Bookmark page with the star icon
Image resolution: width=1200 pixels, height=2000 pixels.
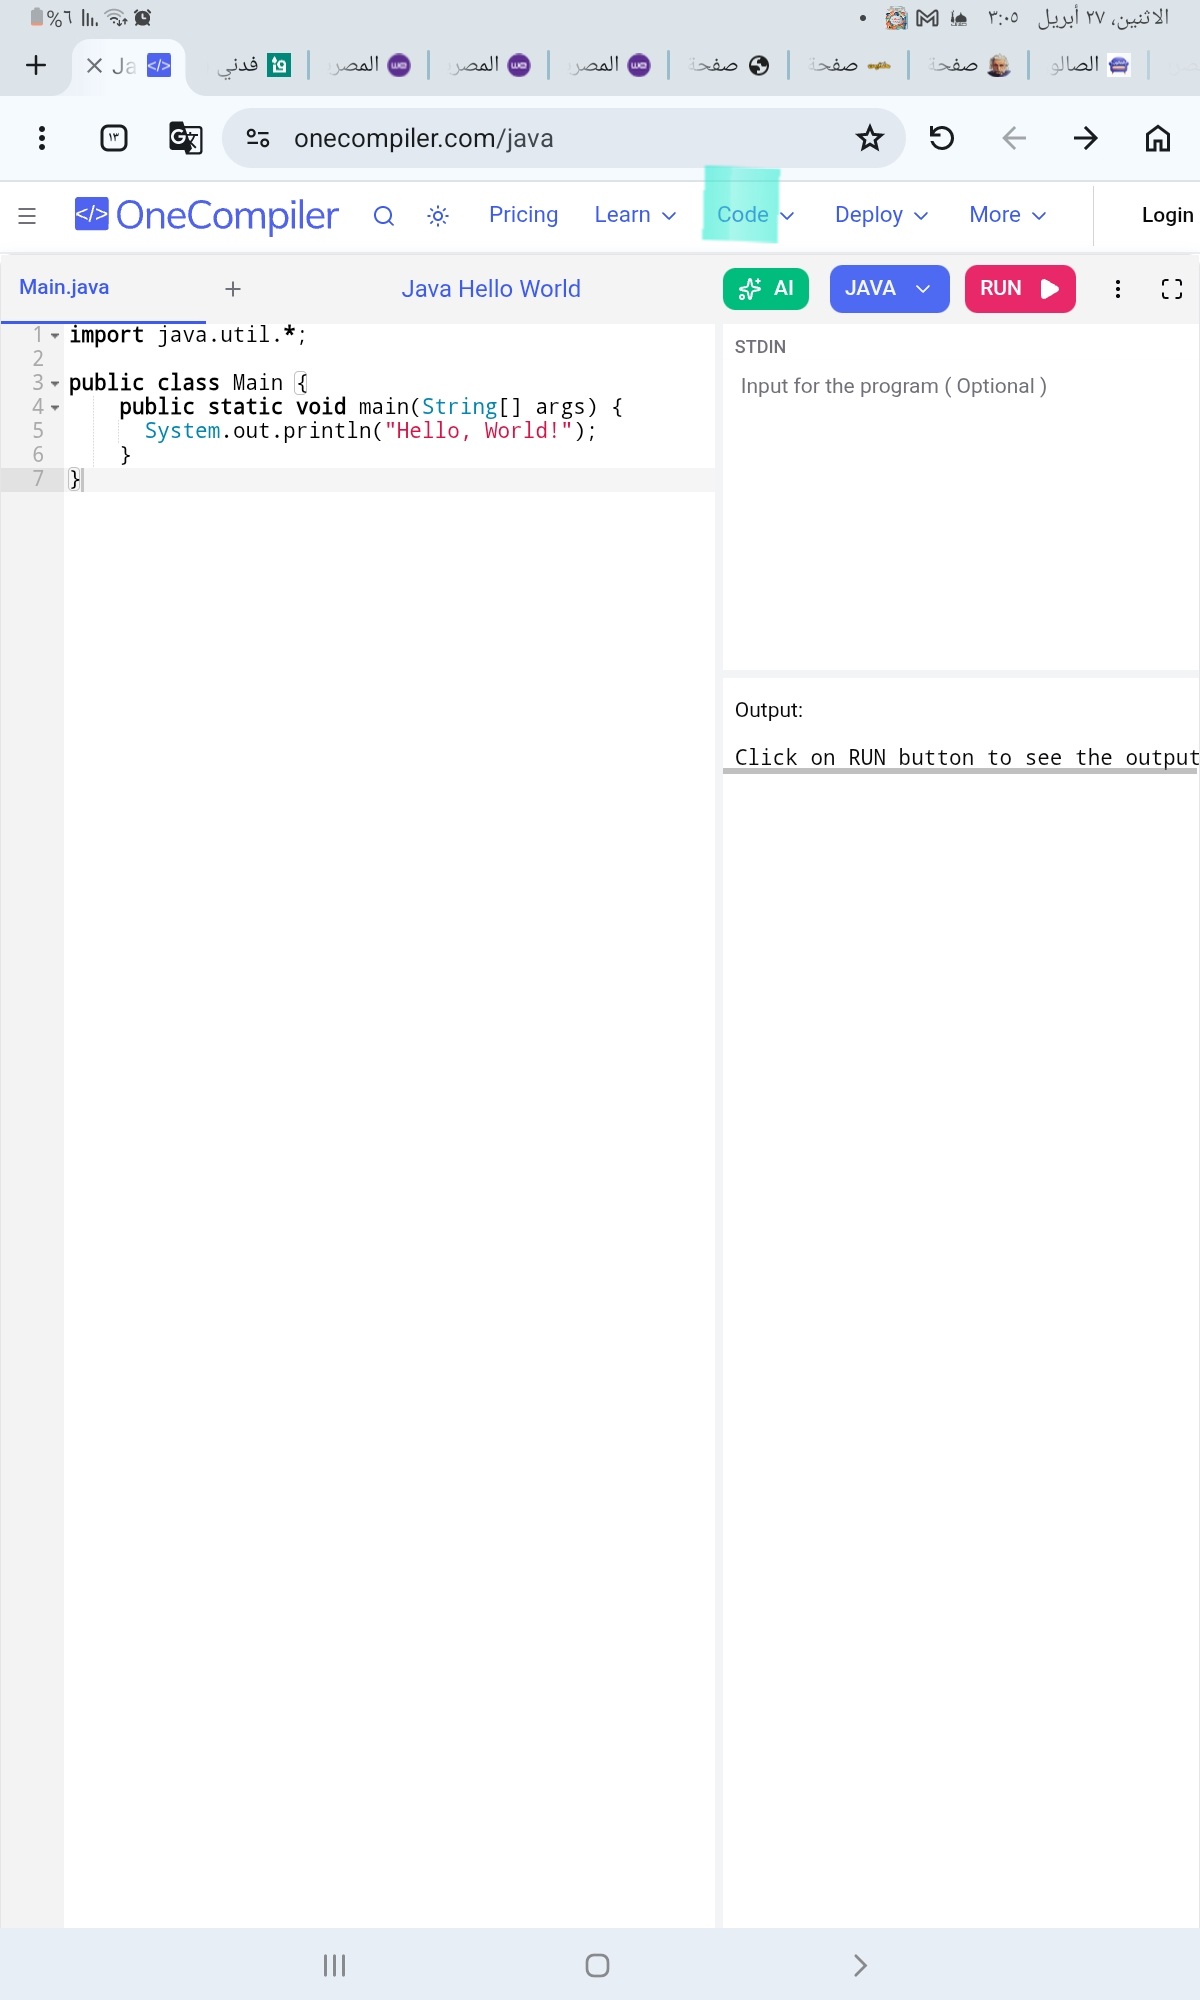pos(870,138)
